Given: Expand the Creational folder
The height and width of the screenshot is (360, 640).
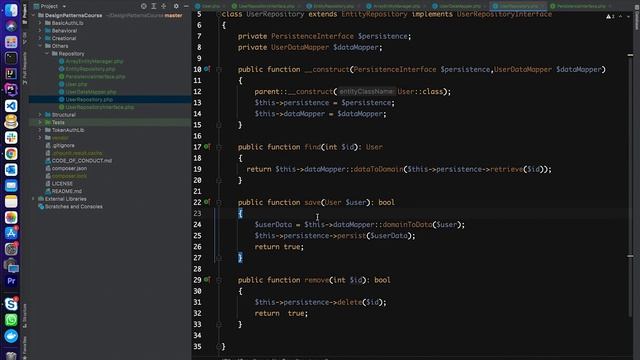Looking at the screenshot, I should point(40,38).
